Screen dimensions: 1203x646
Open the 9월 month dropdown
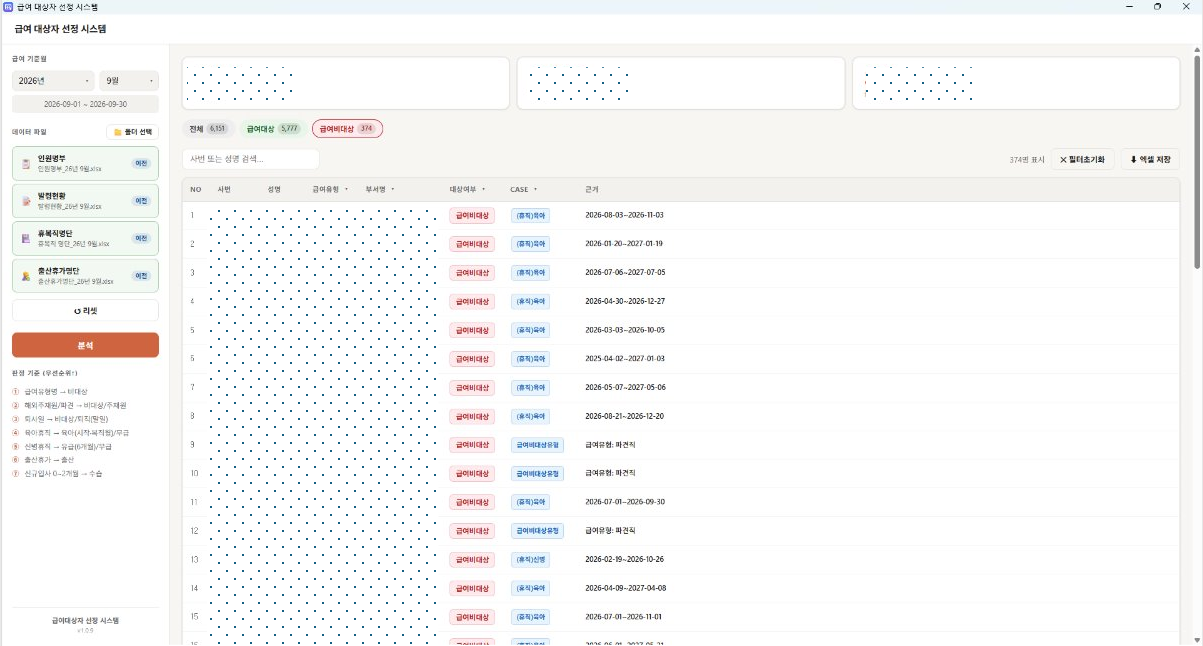click(x=129, y=80)
